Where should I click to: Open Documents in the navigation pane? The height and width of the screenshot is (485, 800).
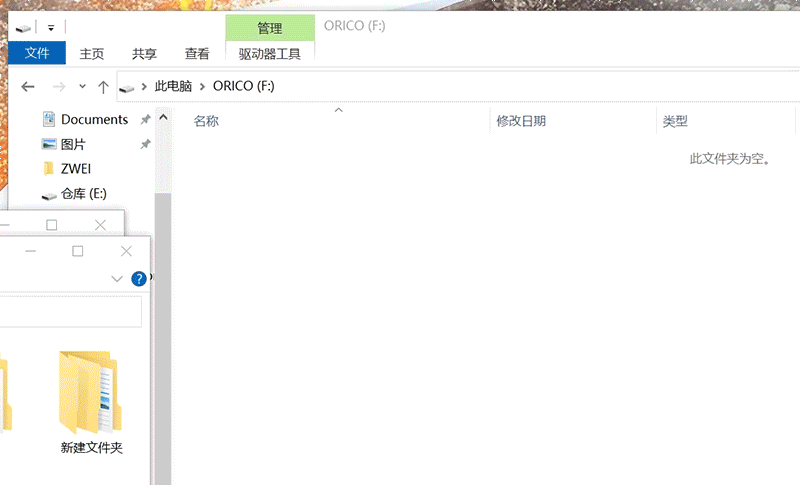(x=94, y=119)
